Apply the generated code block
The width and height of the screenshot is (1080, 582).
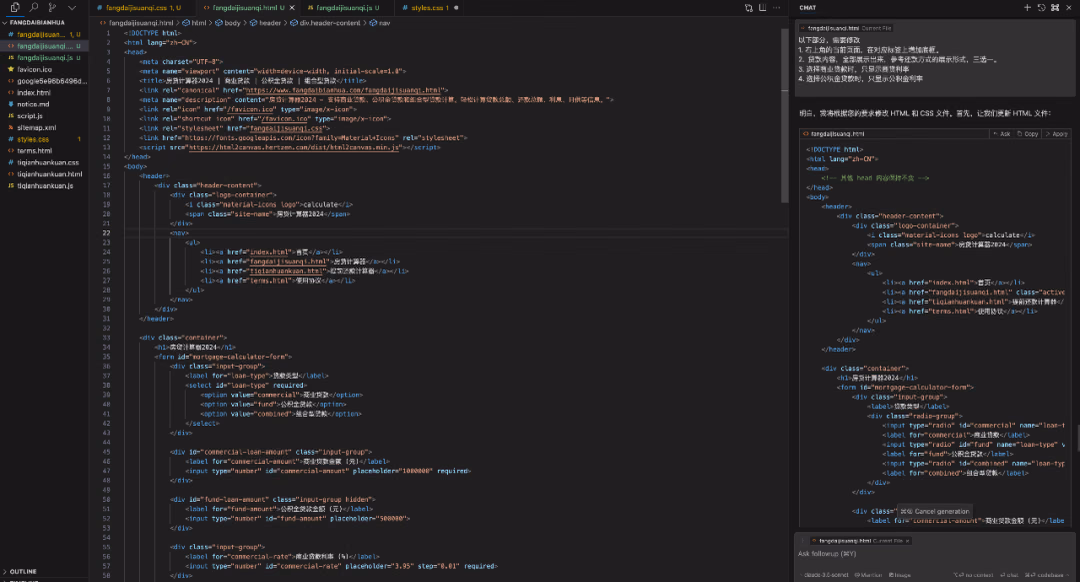point(1057,134)
